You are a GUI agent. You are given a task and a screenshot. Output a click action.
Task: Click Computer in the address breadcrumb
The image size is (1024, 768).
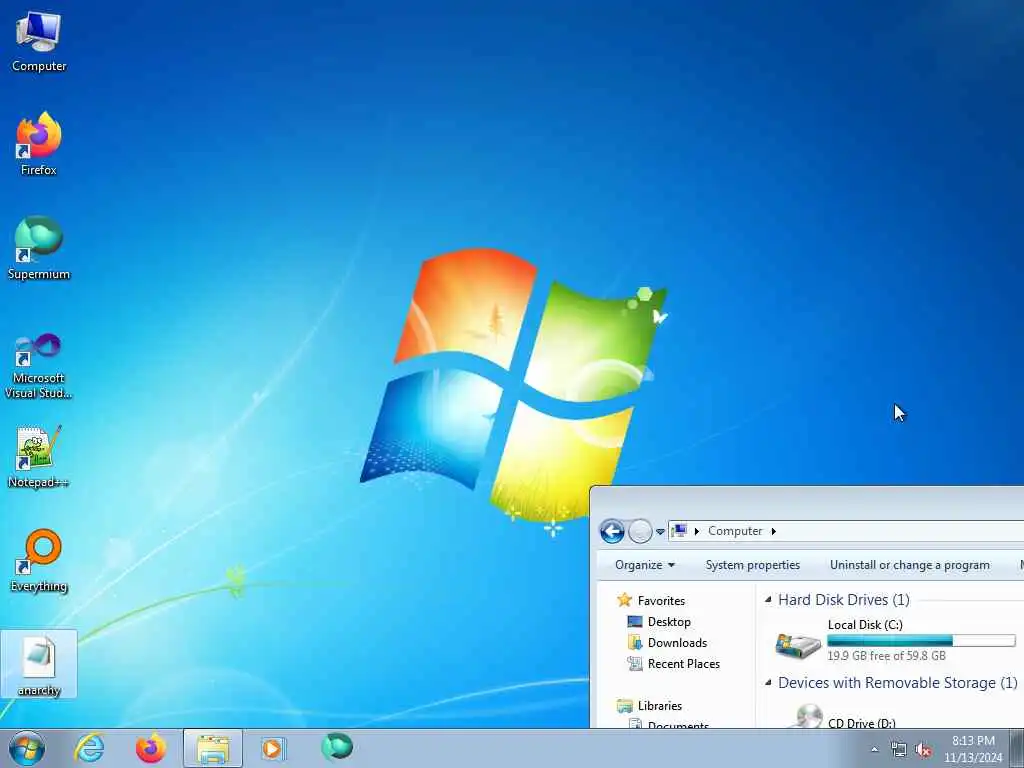point(735,531)
